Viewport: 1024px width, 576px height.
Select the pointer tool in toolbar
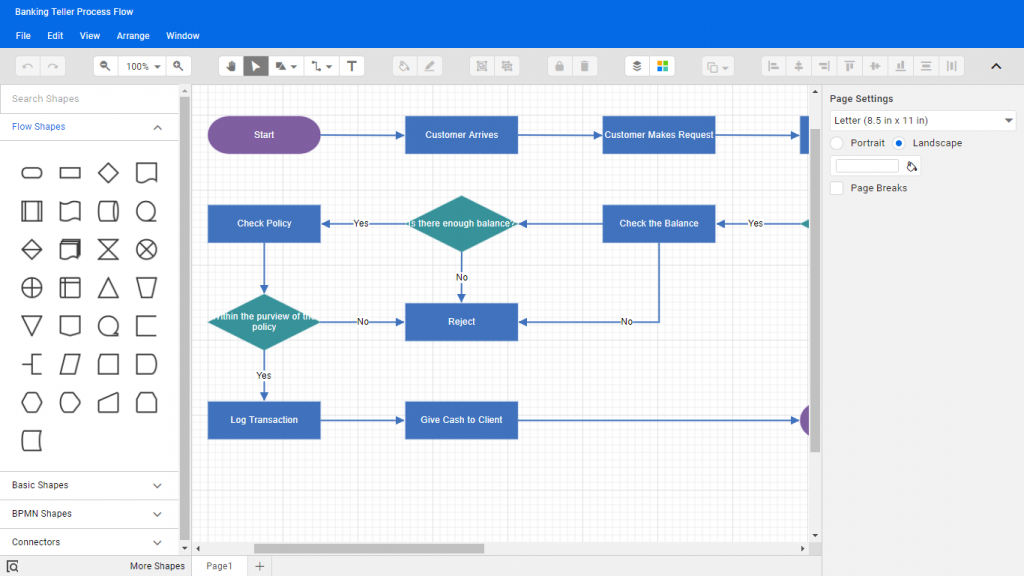click(256, 66)
